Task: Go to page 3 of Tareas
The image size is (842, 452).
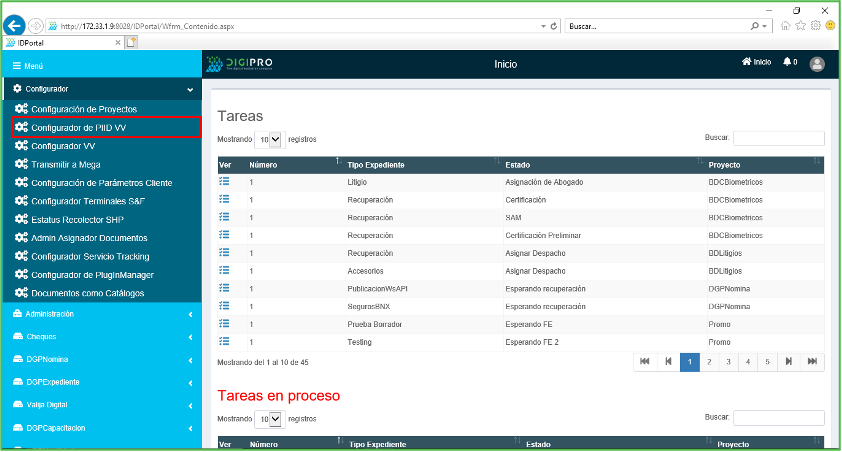Action: click(x=729, y=361)
